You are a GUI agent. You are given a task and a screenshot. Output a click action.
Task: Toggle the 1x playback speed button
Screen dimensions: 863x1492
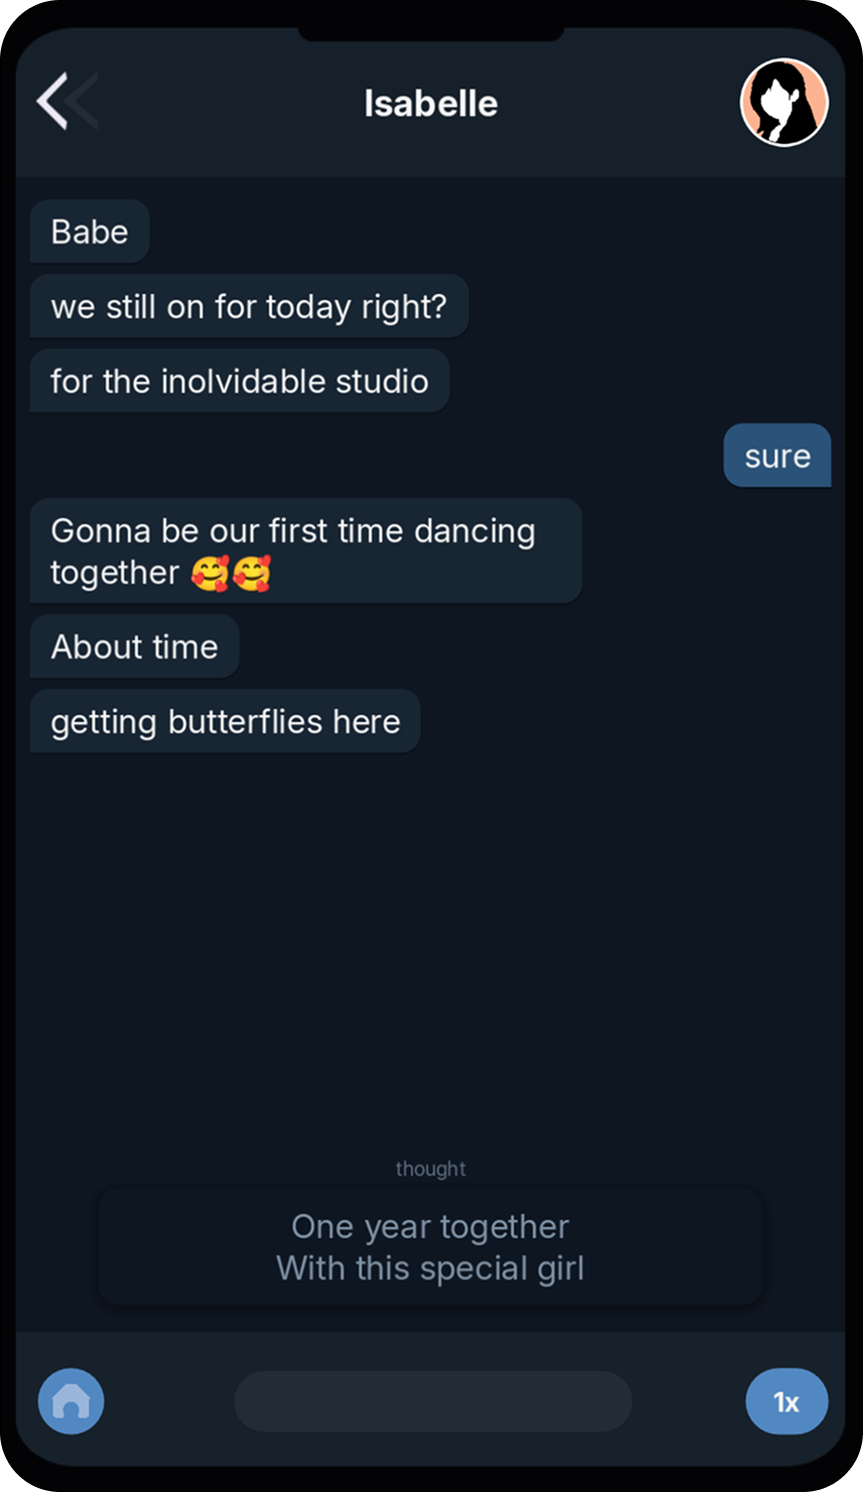(786, 1401)
